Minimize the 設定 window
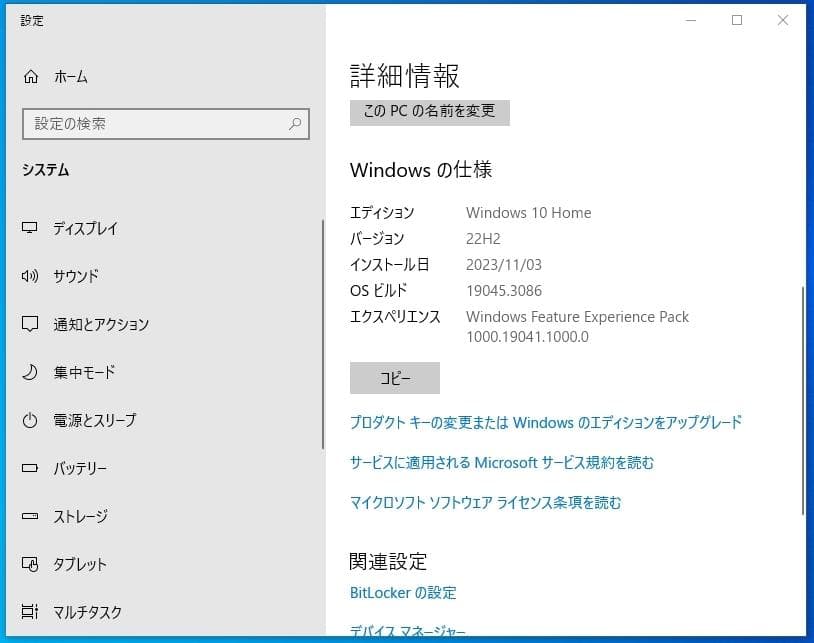Image resolution: width=814 pixels, height=643 pixels. point(691,20)
